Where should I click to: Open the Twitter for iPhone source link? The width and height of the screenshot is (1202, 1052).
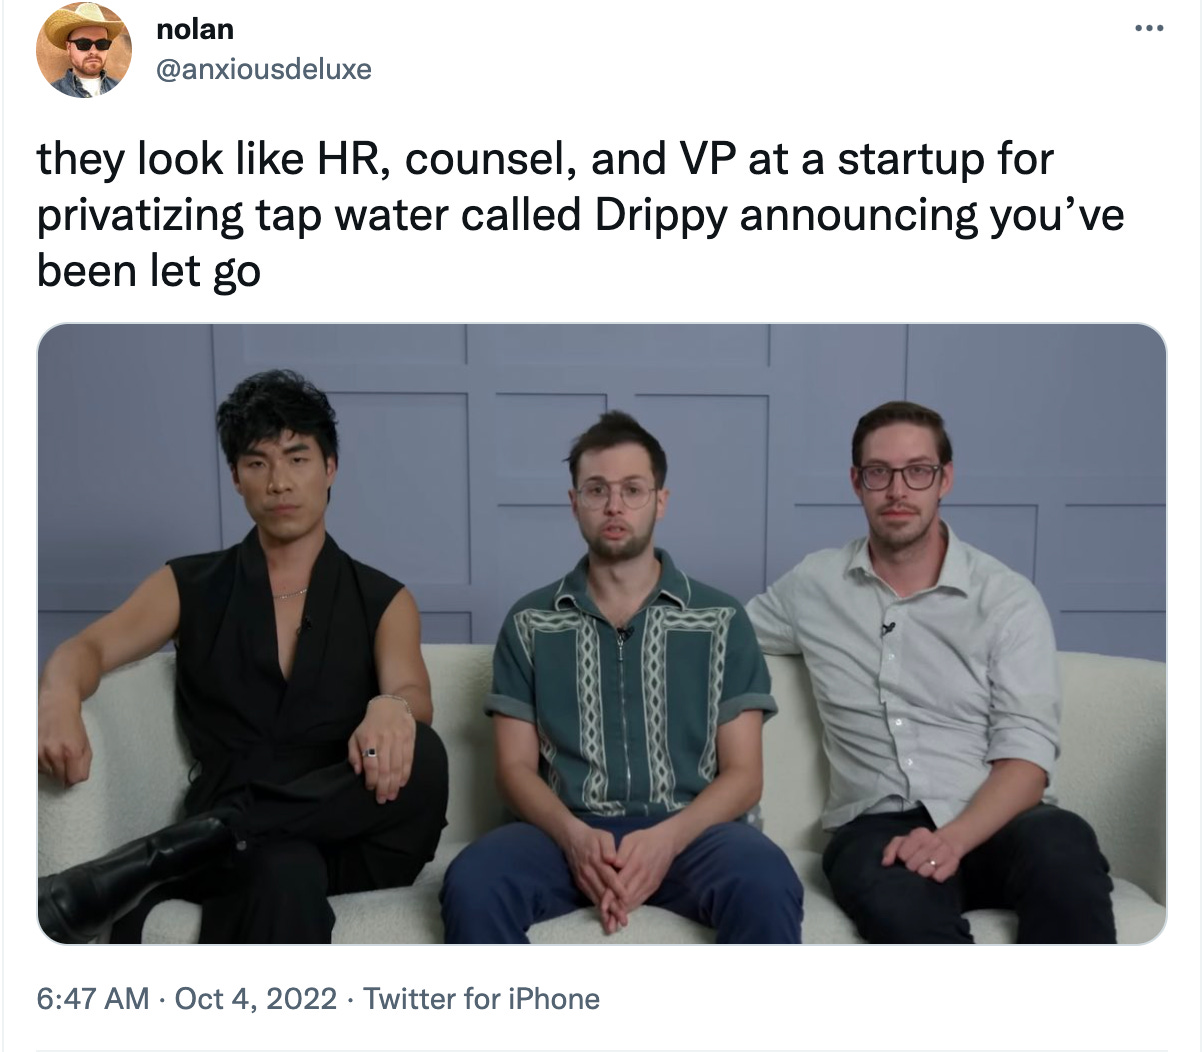pos(481,998)
